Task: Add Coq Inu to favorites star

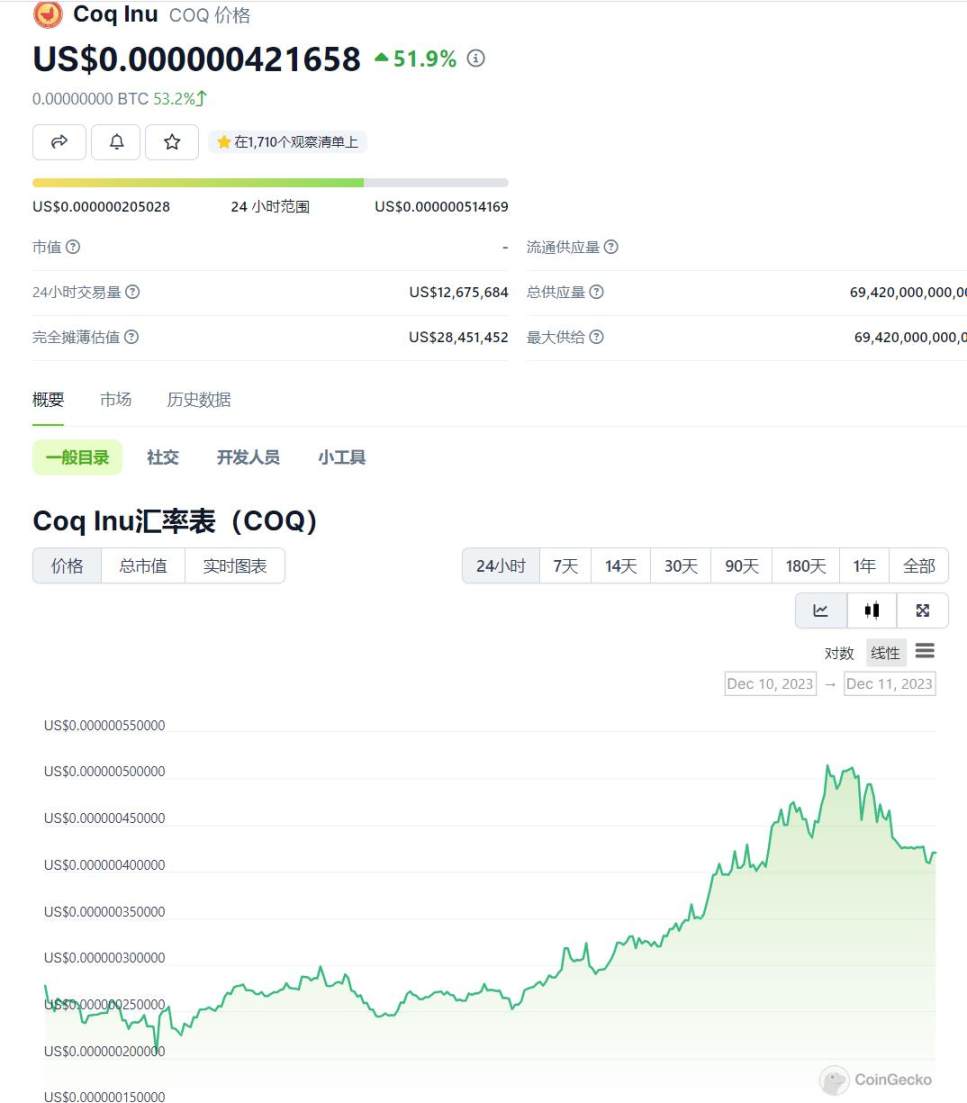Action: point(172,142)
